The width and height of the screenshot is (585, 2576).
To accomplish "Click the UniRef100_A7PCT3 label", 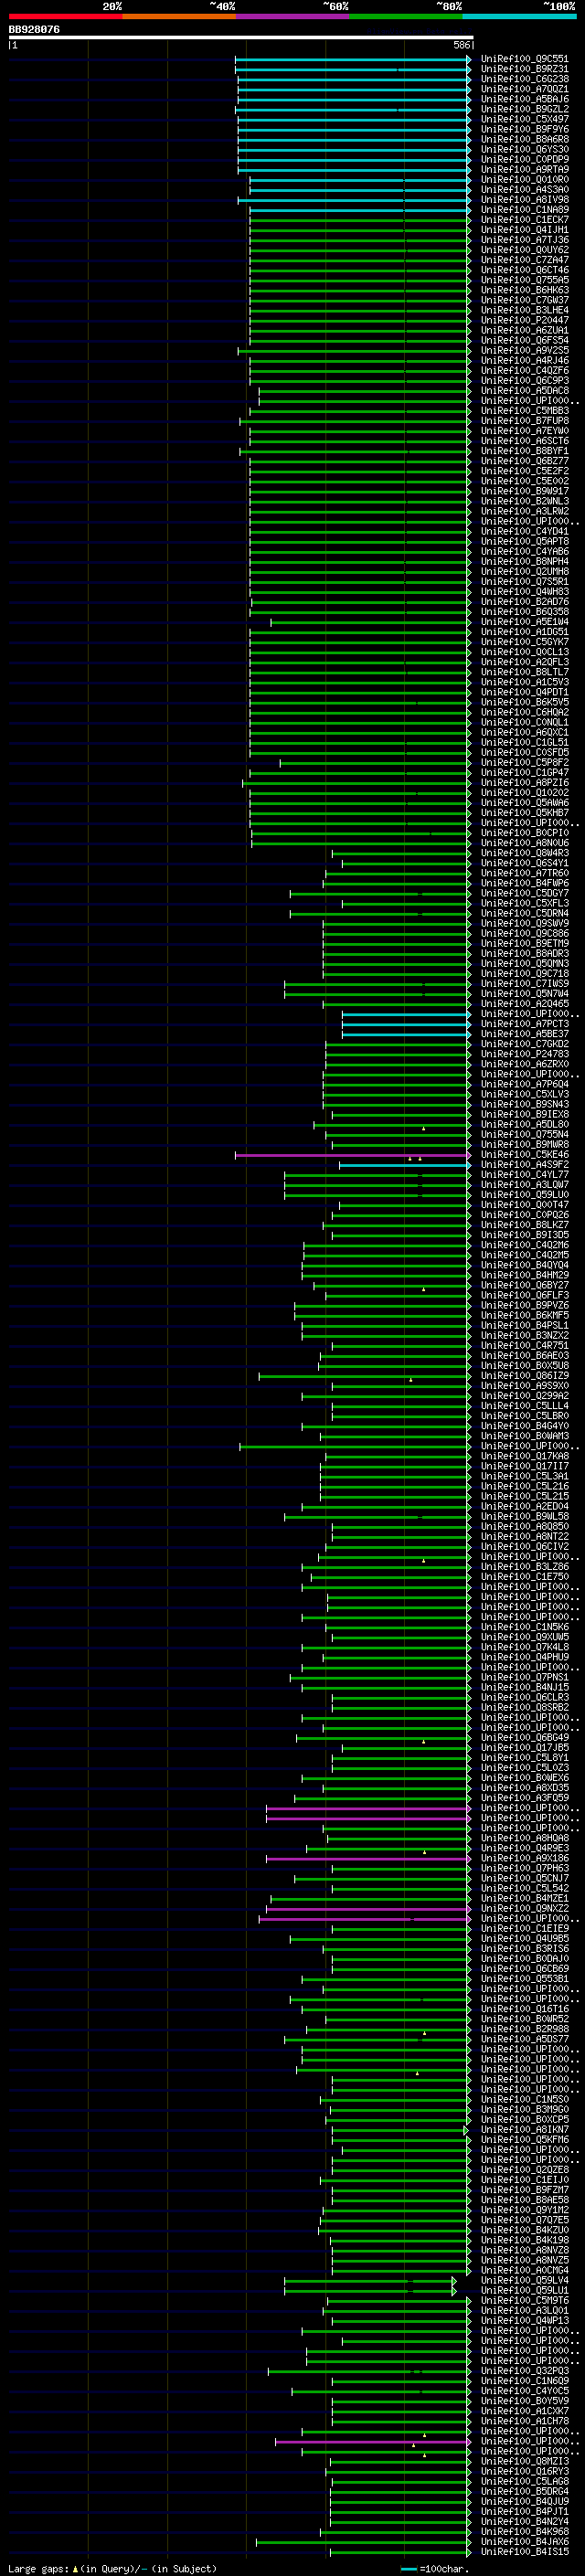I will point(524,1024).
